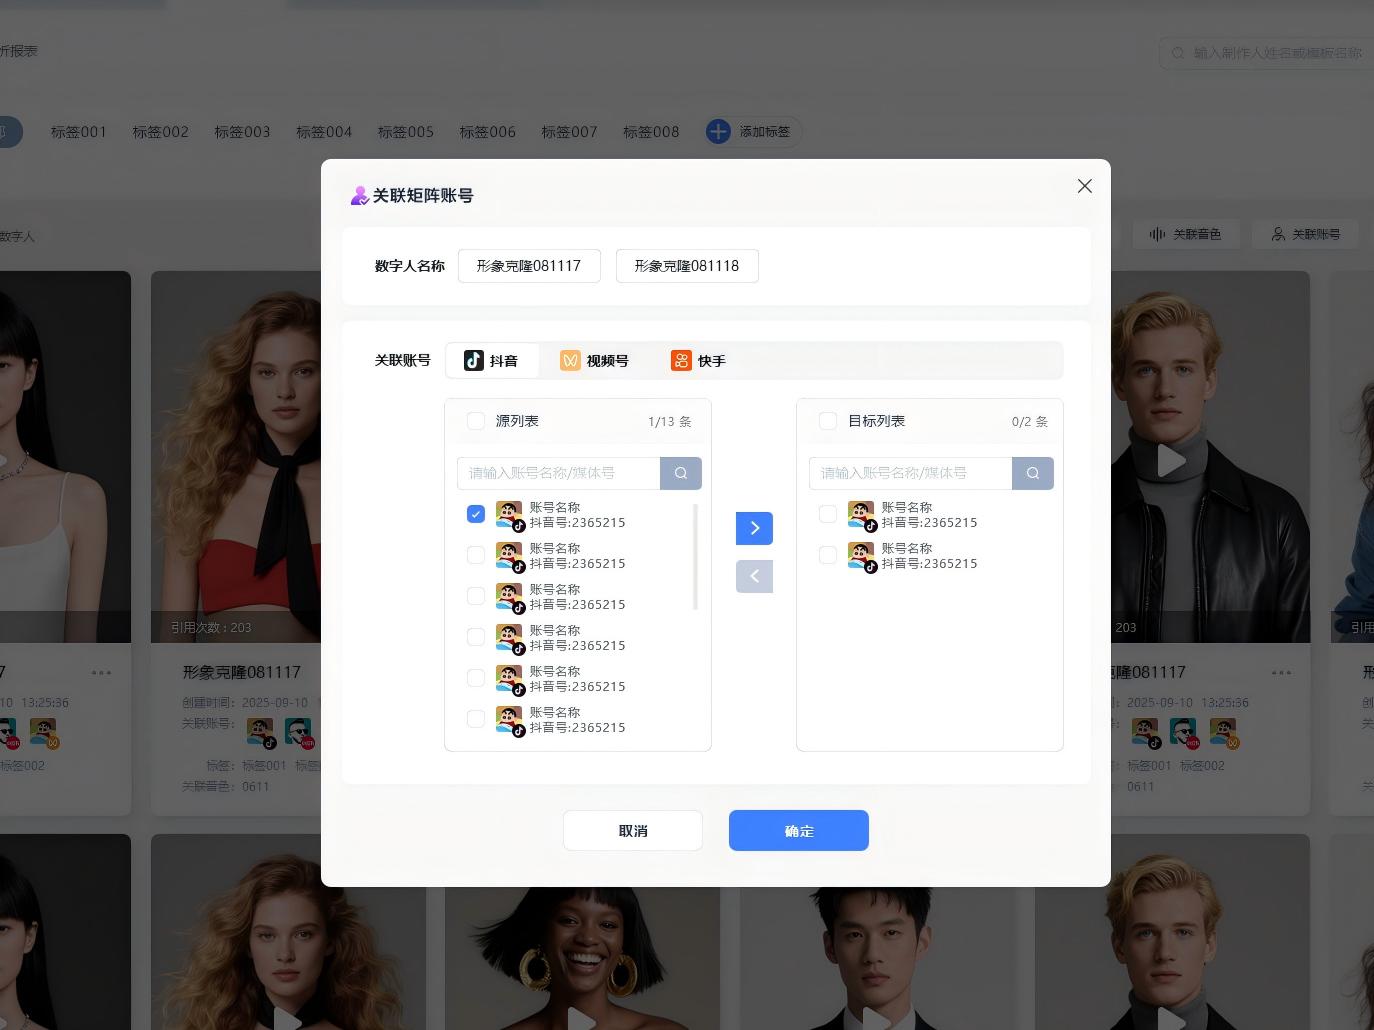Click the target list search icon
The height and width of the screenshot is (1030, 1374).
coord(1033,473)
